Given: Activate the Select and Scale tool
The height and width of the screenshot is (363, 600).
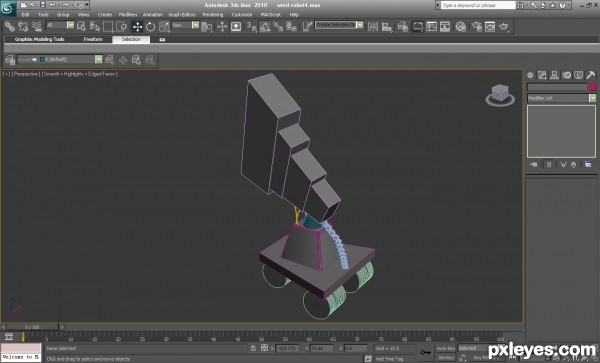Looking at the screenshot, I should 164,26.
